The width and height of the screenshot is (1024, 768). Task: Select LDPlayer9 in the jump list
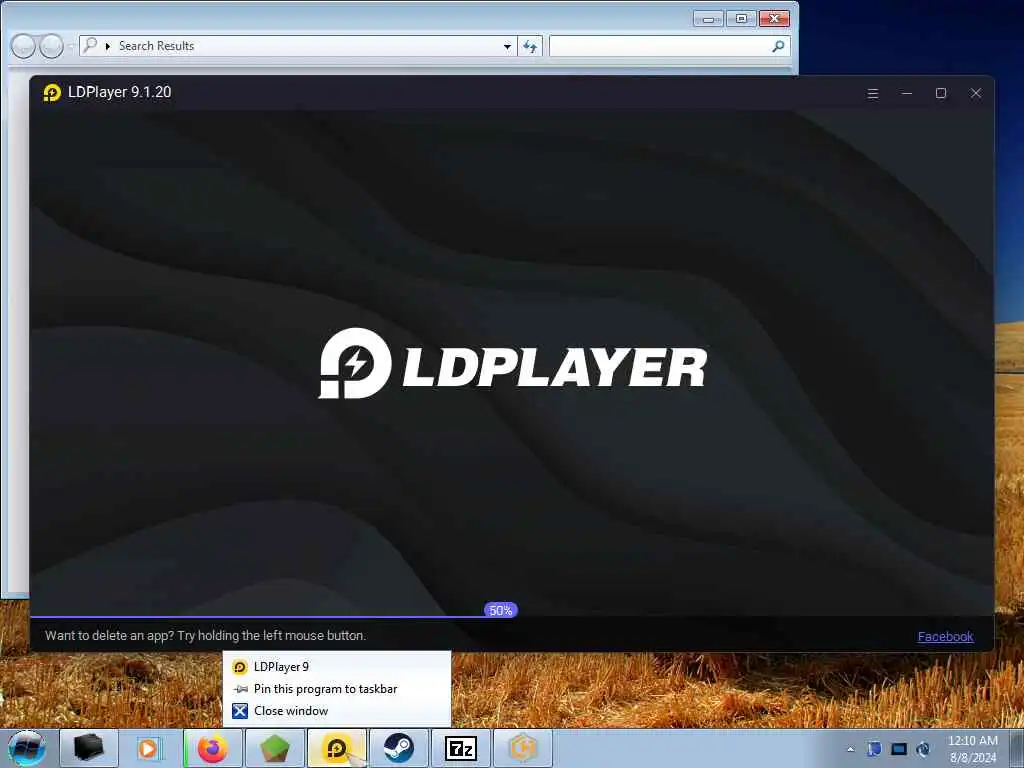coord(336,666)
